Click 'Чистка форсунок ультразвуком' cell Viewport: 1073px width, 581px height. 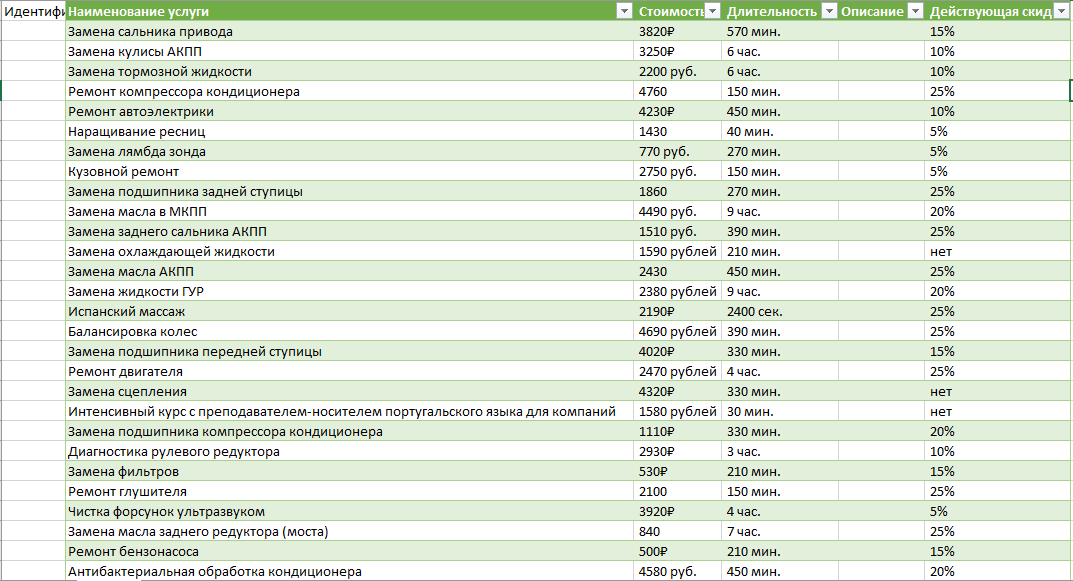click(x=350, y=511)
